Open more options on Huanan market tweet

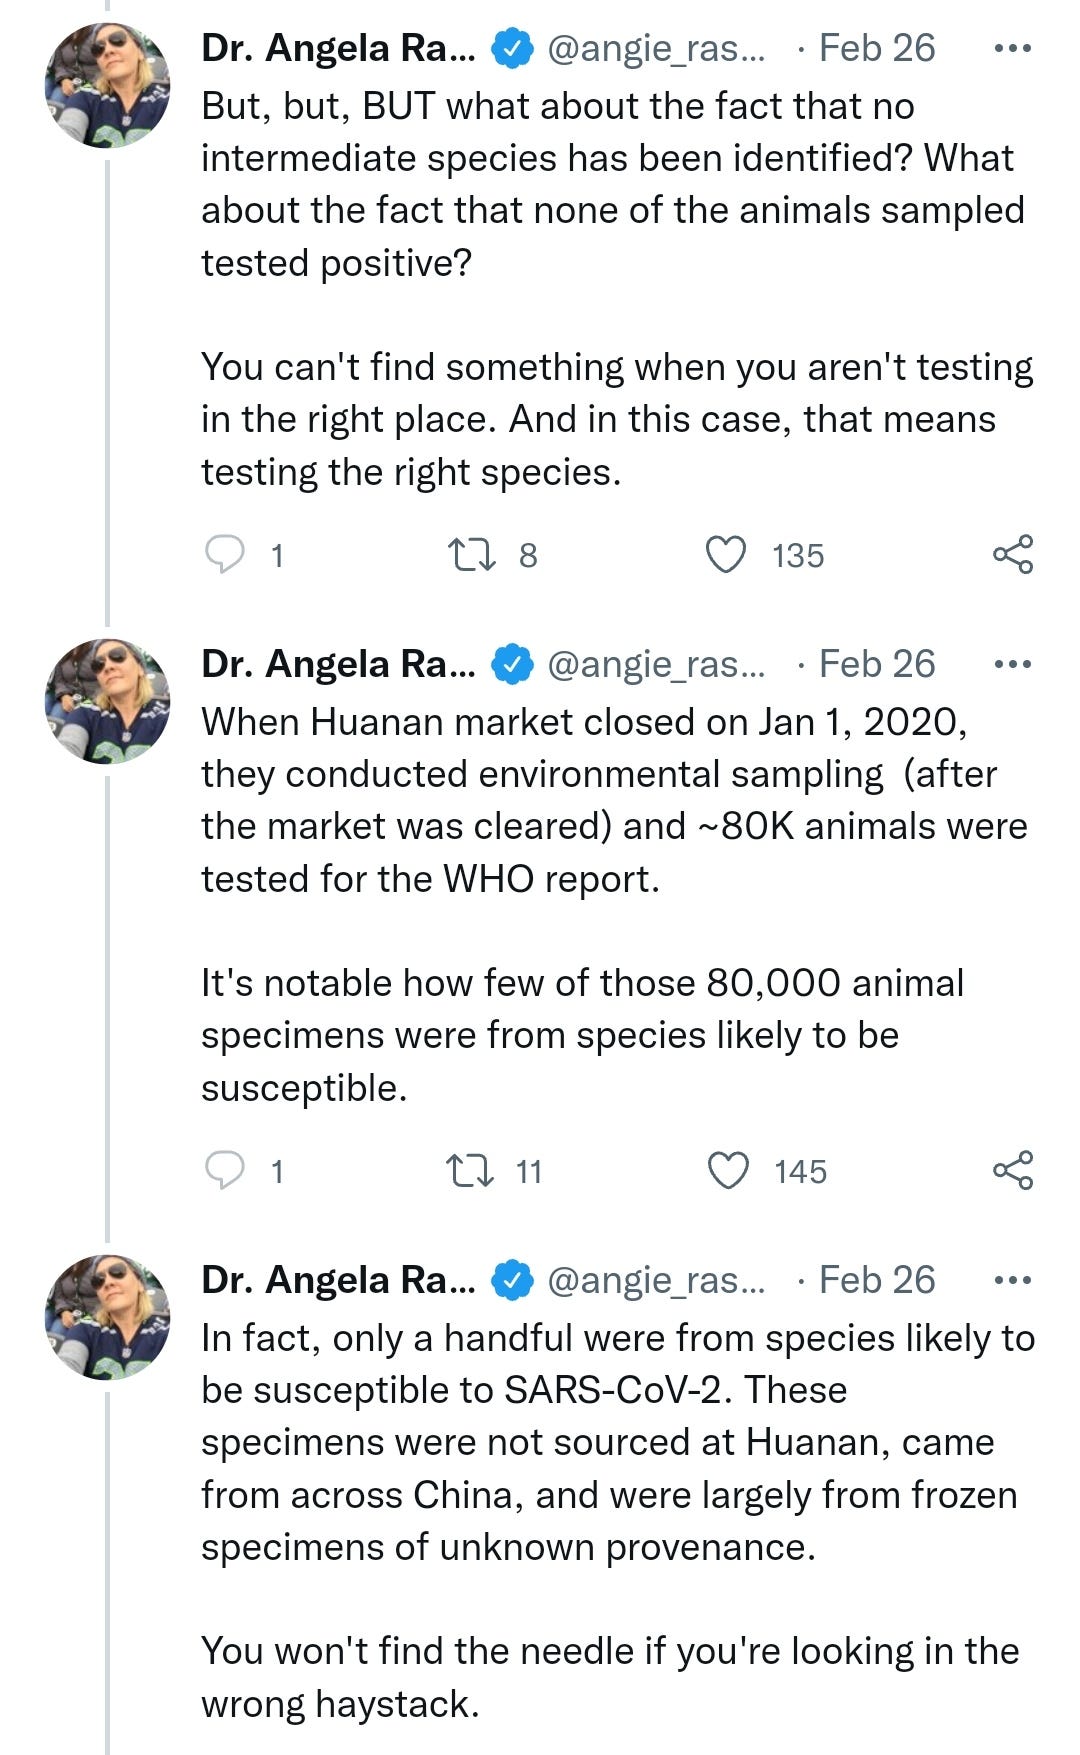click(1012, 664)
